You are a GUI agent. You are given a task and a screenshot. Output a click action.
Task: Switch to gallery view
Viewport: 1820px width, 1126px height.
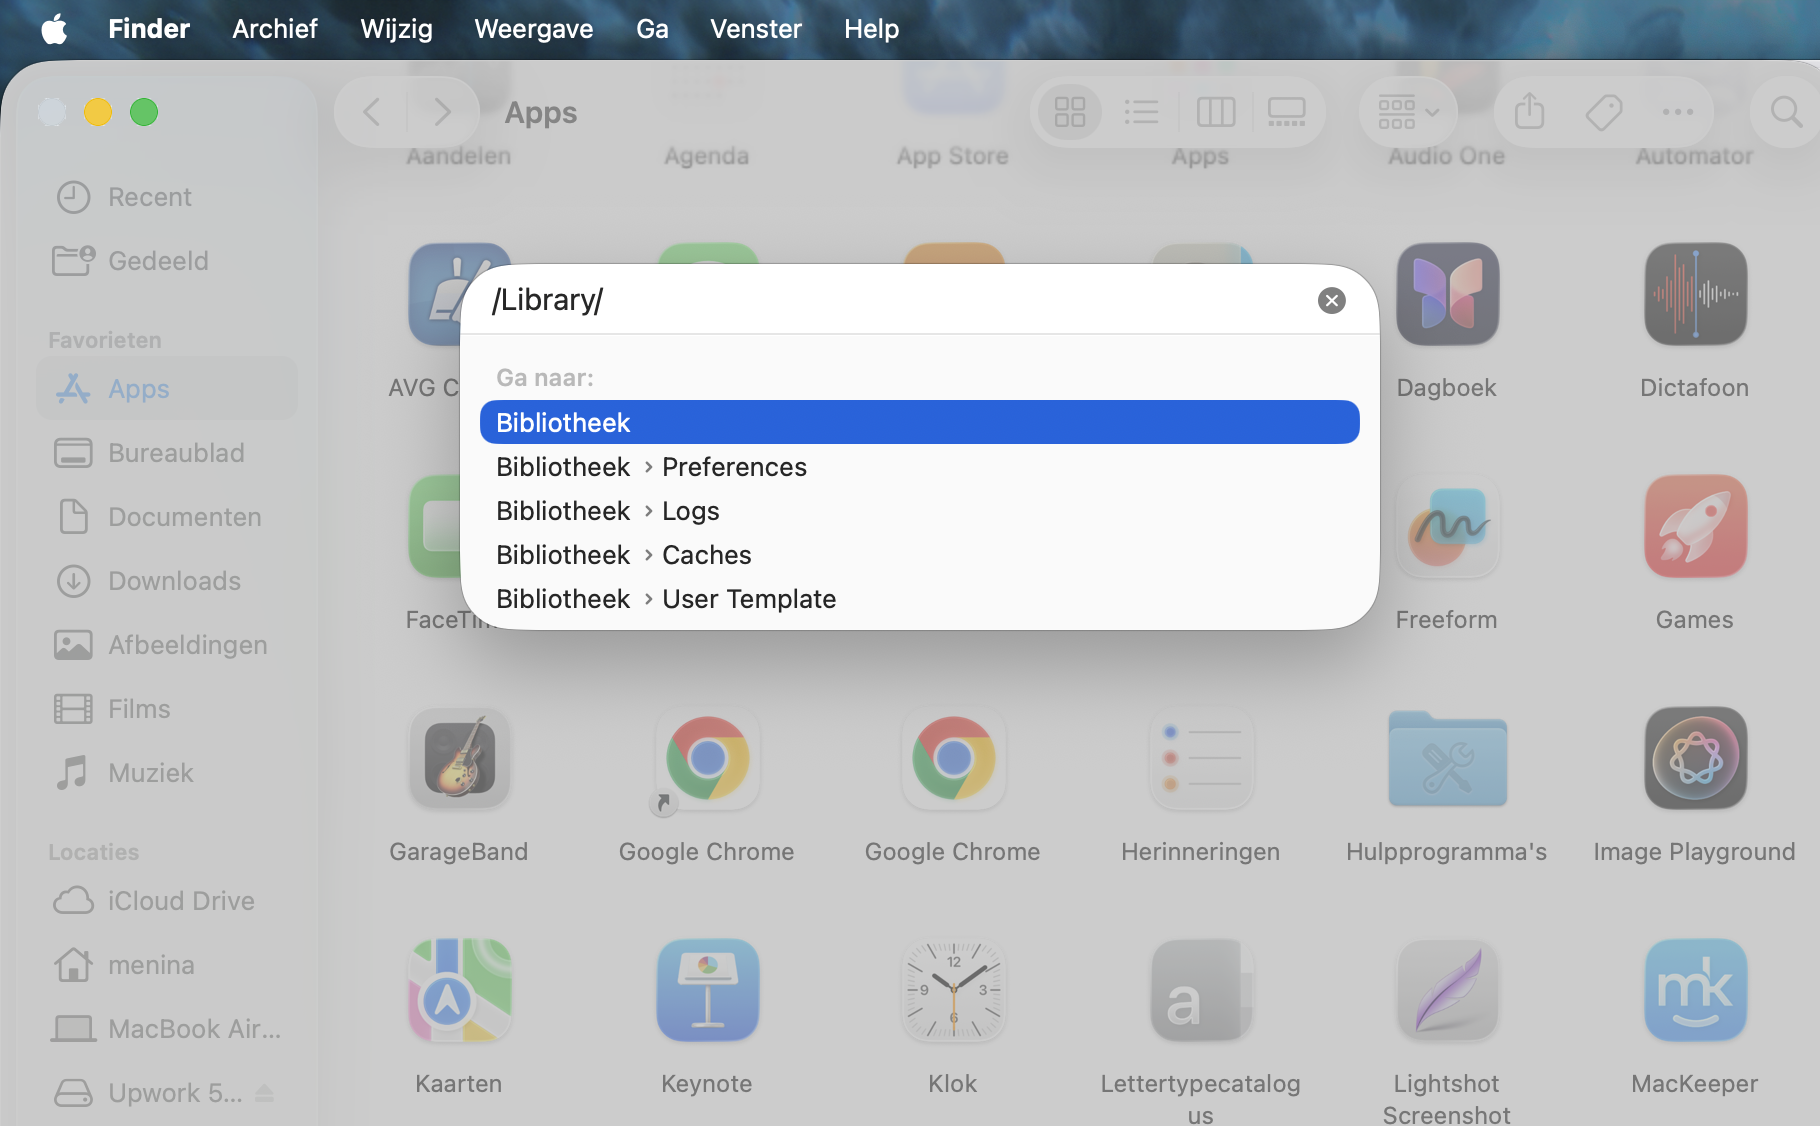1287,112
